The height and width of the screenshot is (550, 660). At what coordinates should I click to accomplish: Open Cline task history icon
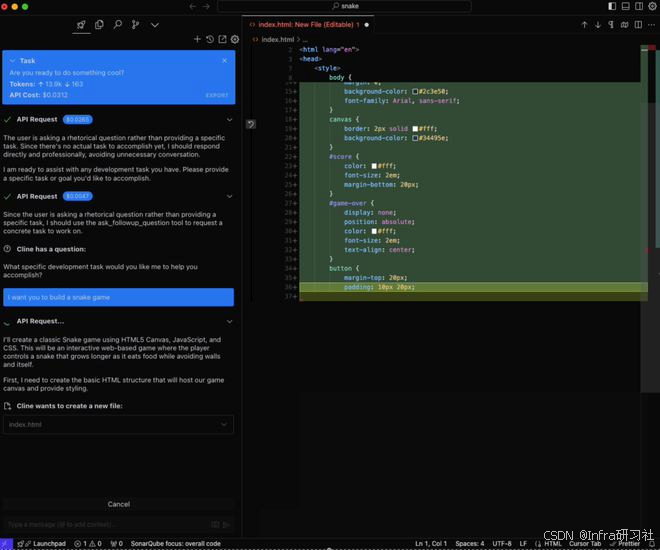[x=210, y=39]
